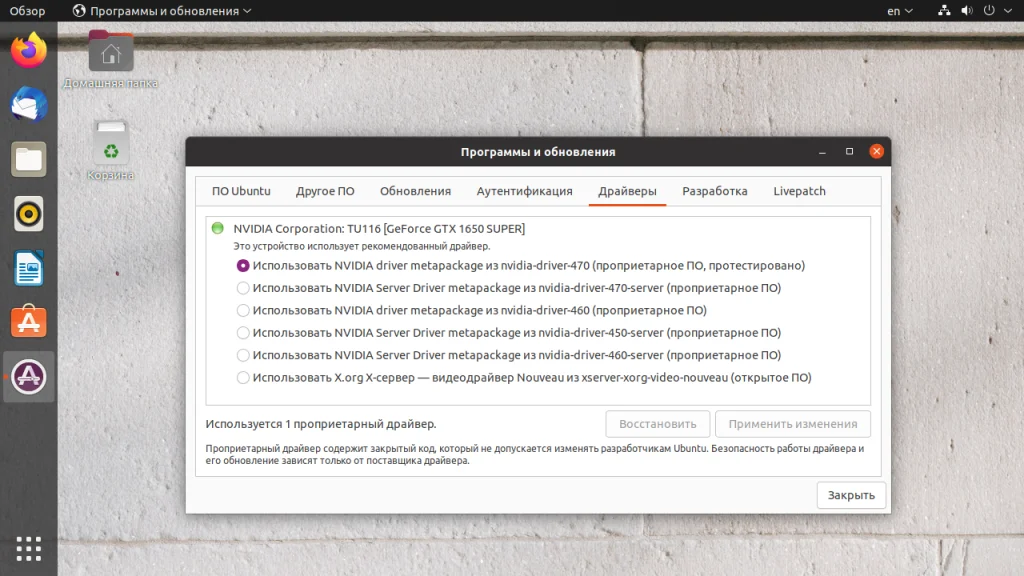Click the volume icon in the top bar

coord(966,10)
